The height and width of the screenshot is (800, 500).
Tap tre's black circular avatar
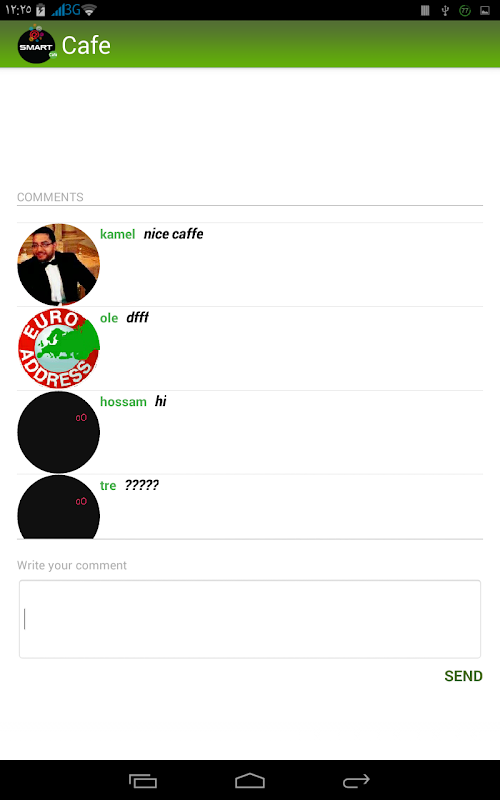pos(59,507)
